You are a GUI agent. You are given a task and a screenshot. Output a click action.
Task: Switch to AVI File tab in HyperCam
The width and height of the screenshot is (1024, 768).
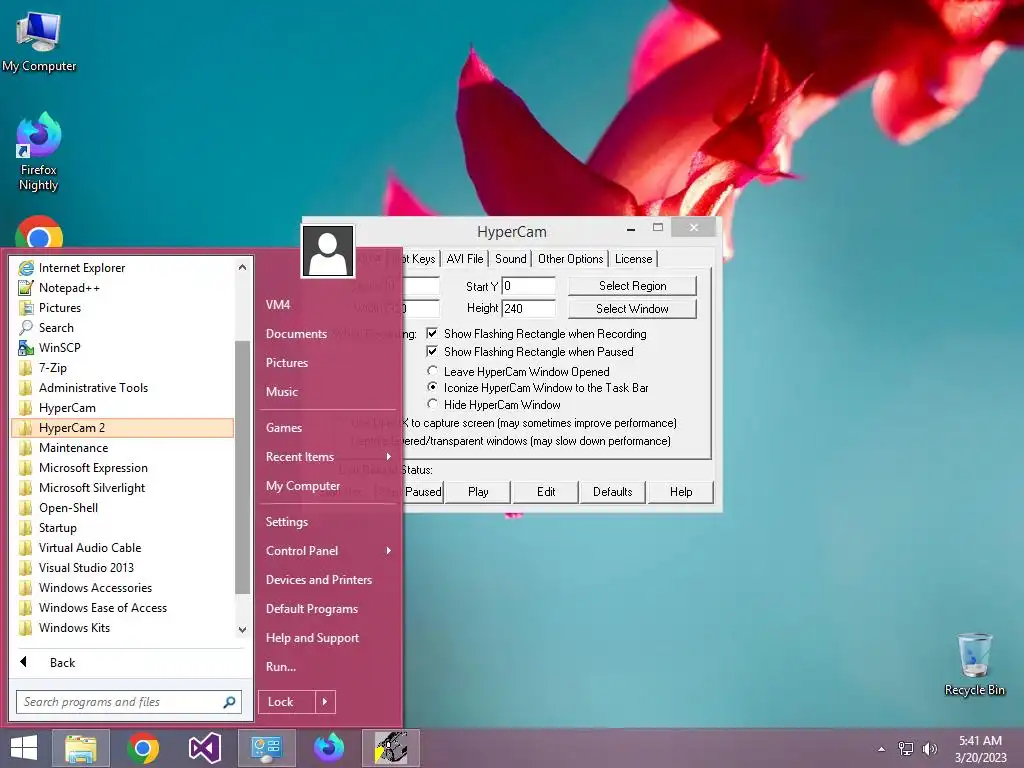point(465,259)
